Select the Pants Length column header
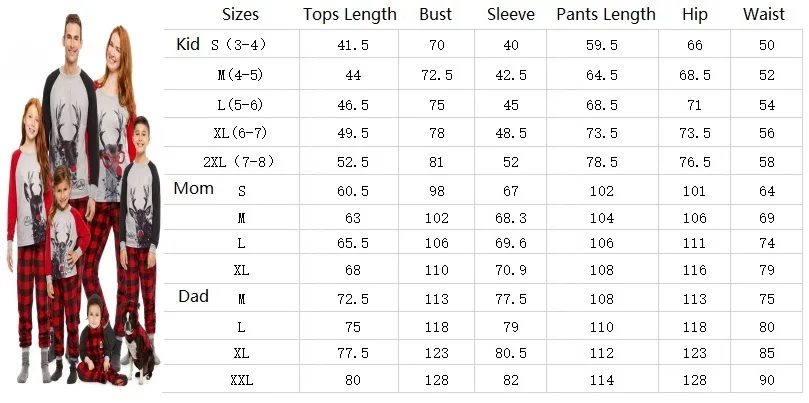809x403 pixels. point(606,14)
